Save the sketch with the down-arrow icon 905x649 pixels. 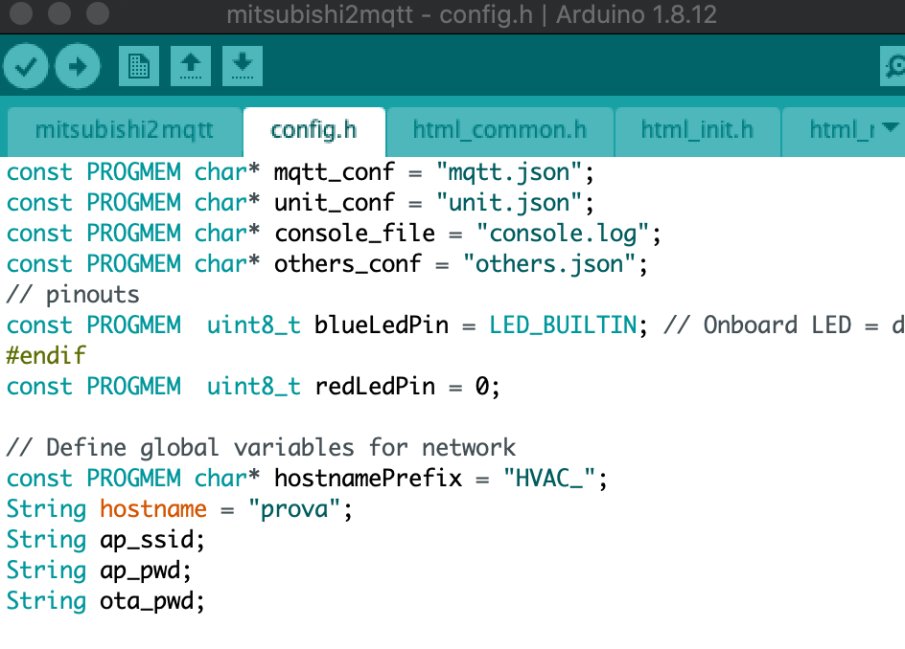242,66
